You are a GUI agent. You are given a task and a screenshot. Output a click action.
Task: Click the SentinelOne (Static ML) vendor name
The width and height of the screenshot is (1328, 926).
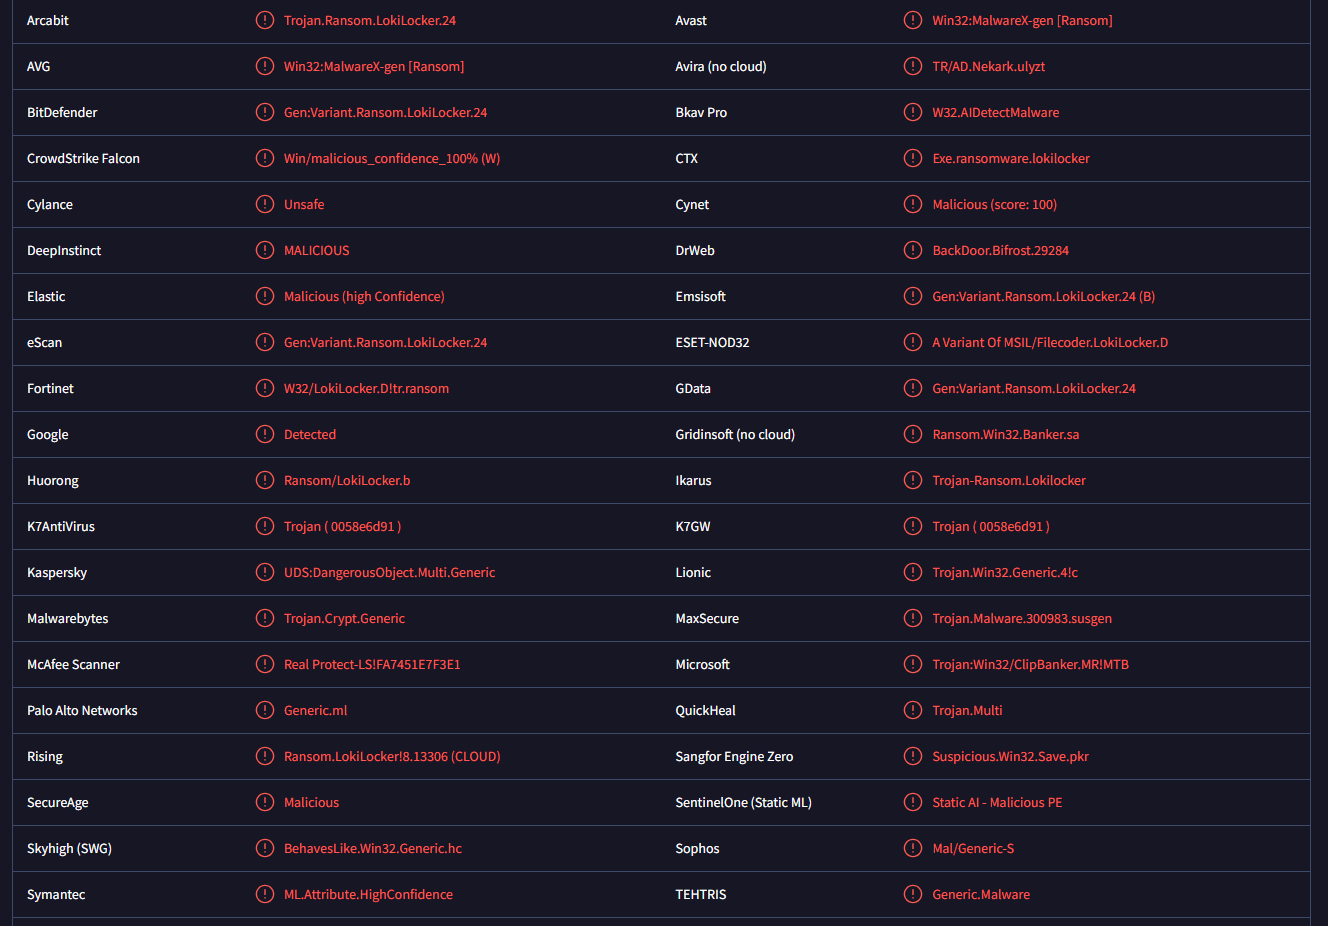click(743, 802)
